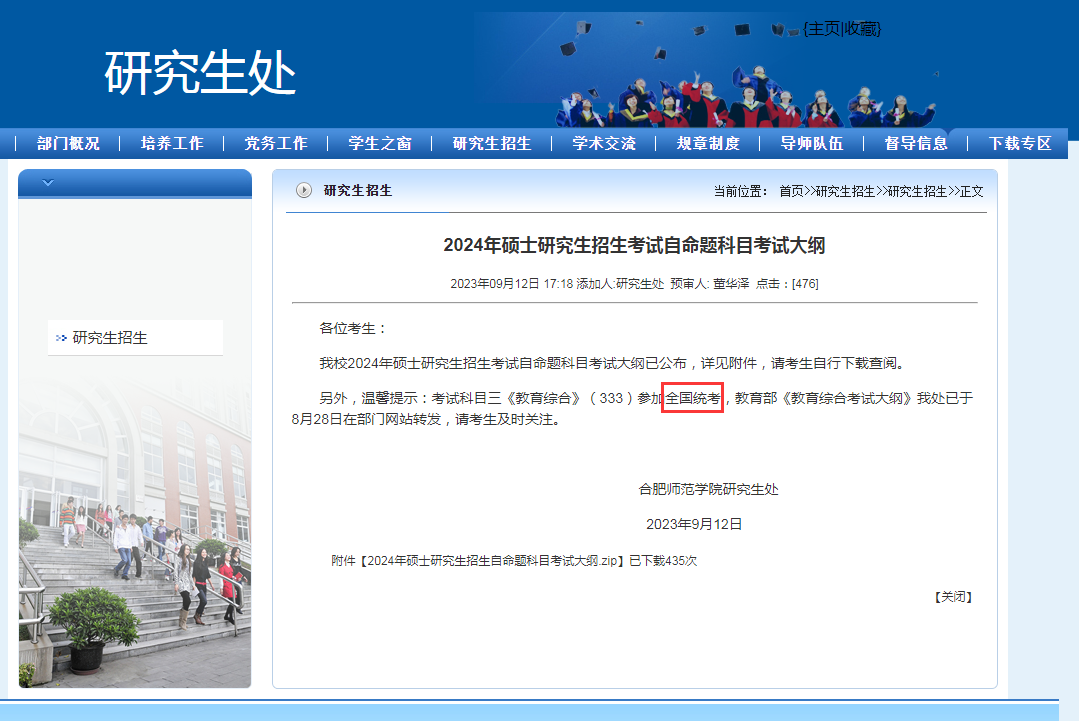Image resolution: width=1079 pixels, height=721 pixels.
Task: Click the 收藏 link in header
Action: pos(860,29)
